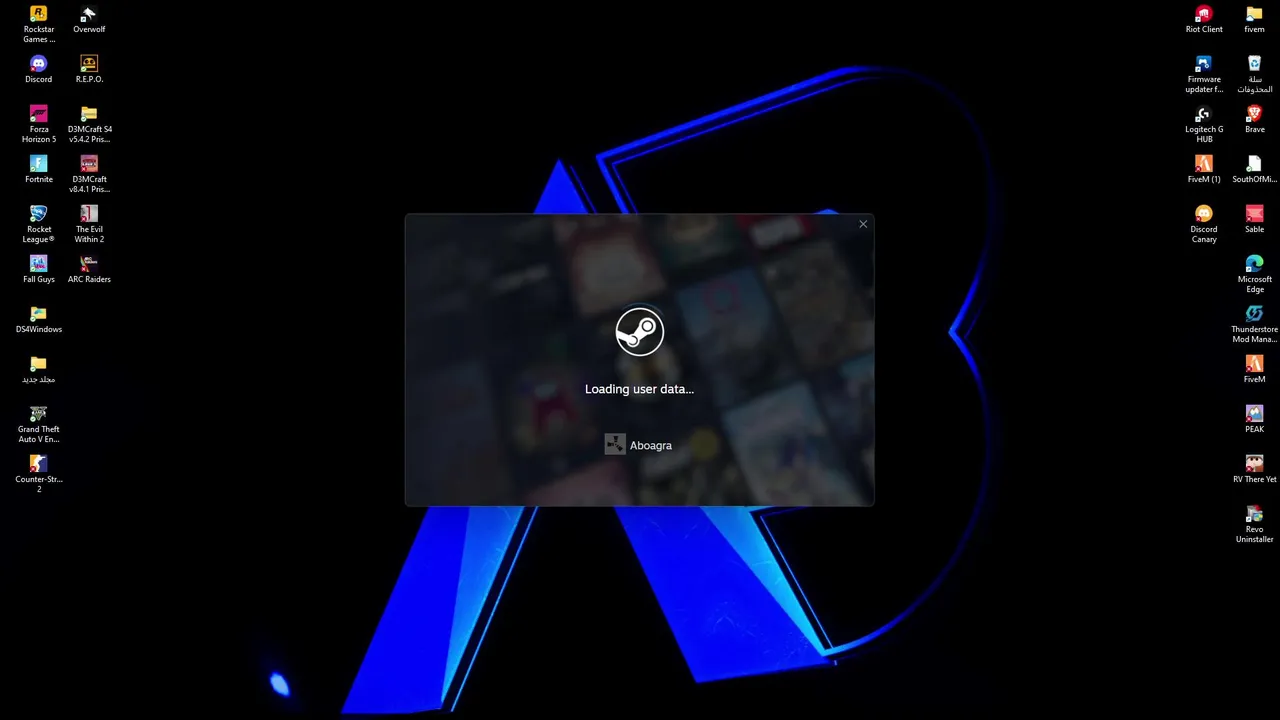Select the FiveM (1) shortcut
Screen dimensions: 1280x720
pos(1204,164)
